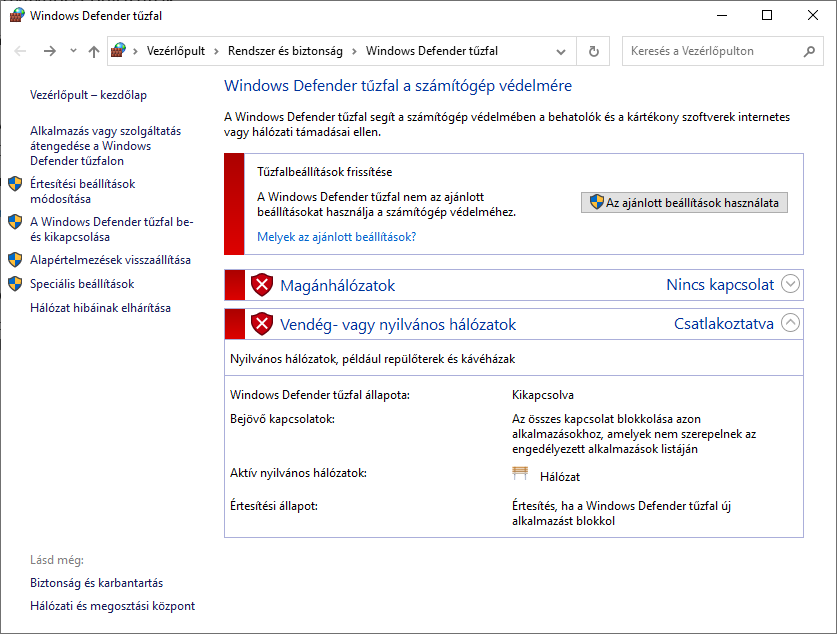The width and height of the screenshot is (837, 634).
Task: Click red X shield beside Magánhálózatok
Action: [262, 285]
